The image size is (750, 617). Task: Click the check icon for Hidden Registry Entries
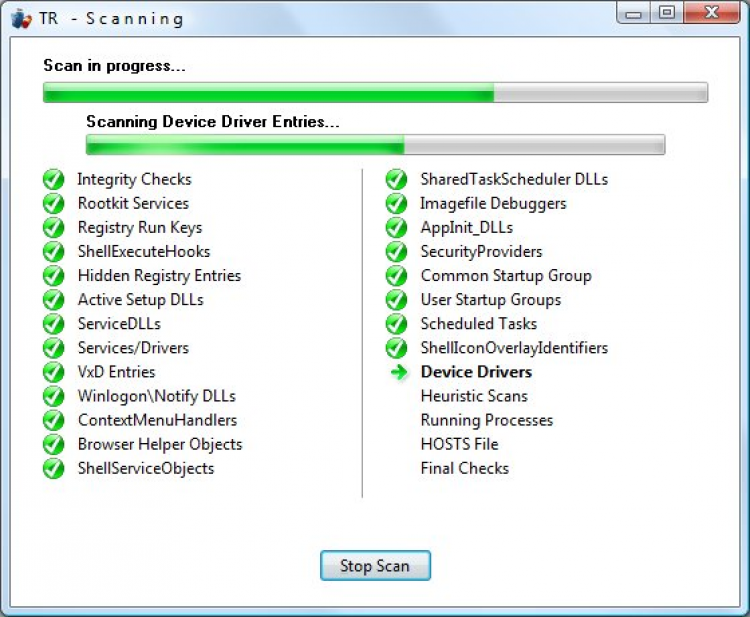coord(54,275)
